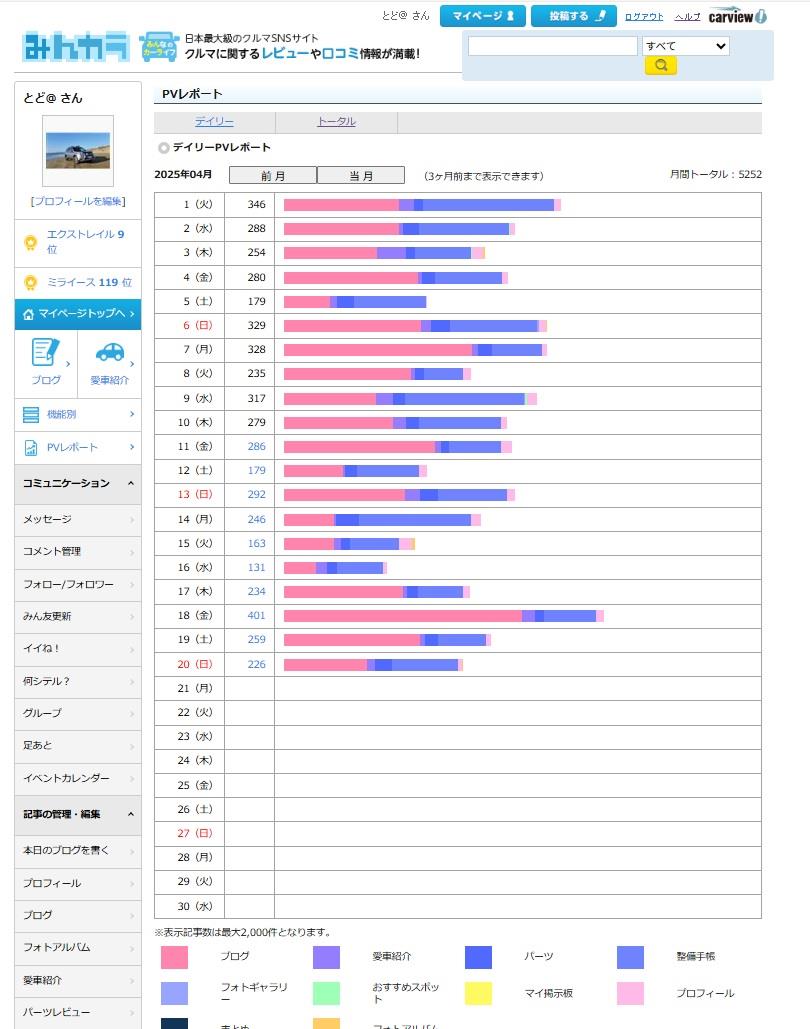Click the yellow マイ掲示板 legend swatch
Viewport: 810px width, 1029px height.
(479, 994)
